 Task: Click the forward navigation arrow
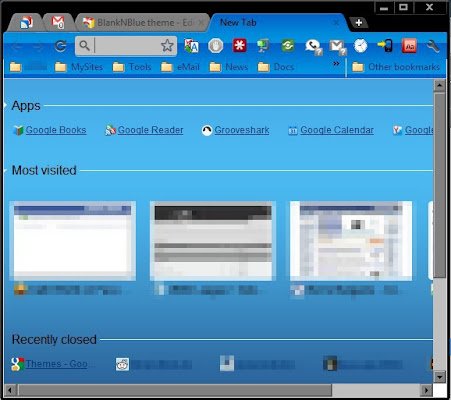(38, 47)
